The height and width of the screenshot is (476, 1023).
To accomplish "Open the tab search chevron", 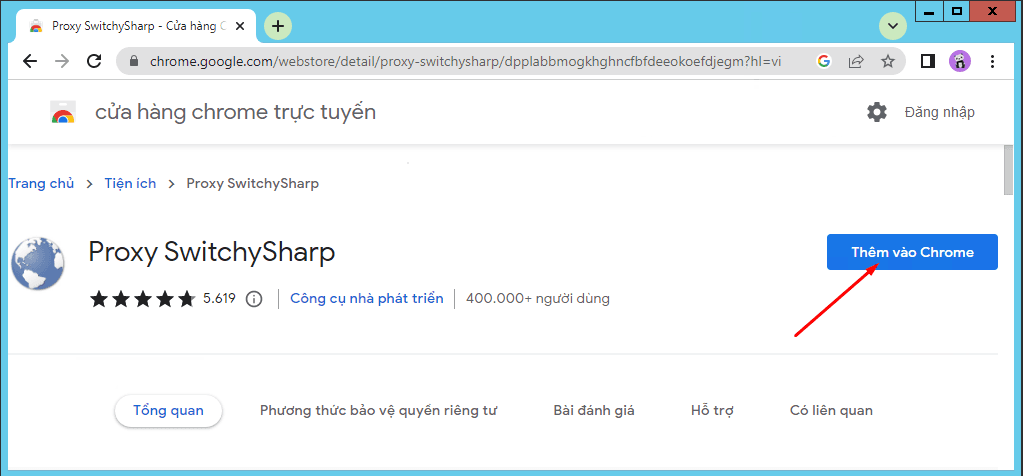I will [x=893, y=26].
